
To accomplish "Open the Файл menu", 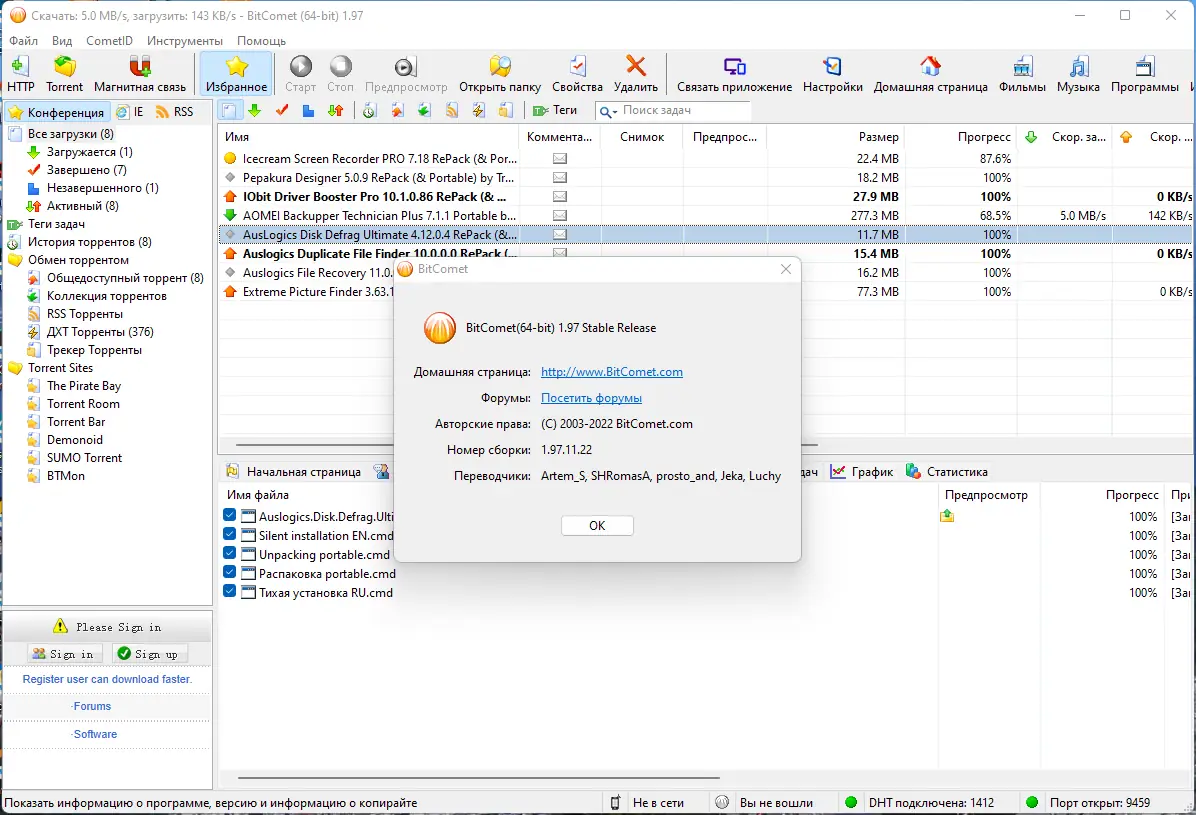I will (x=24, y=40).
